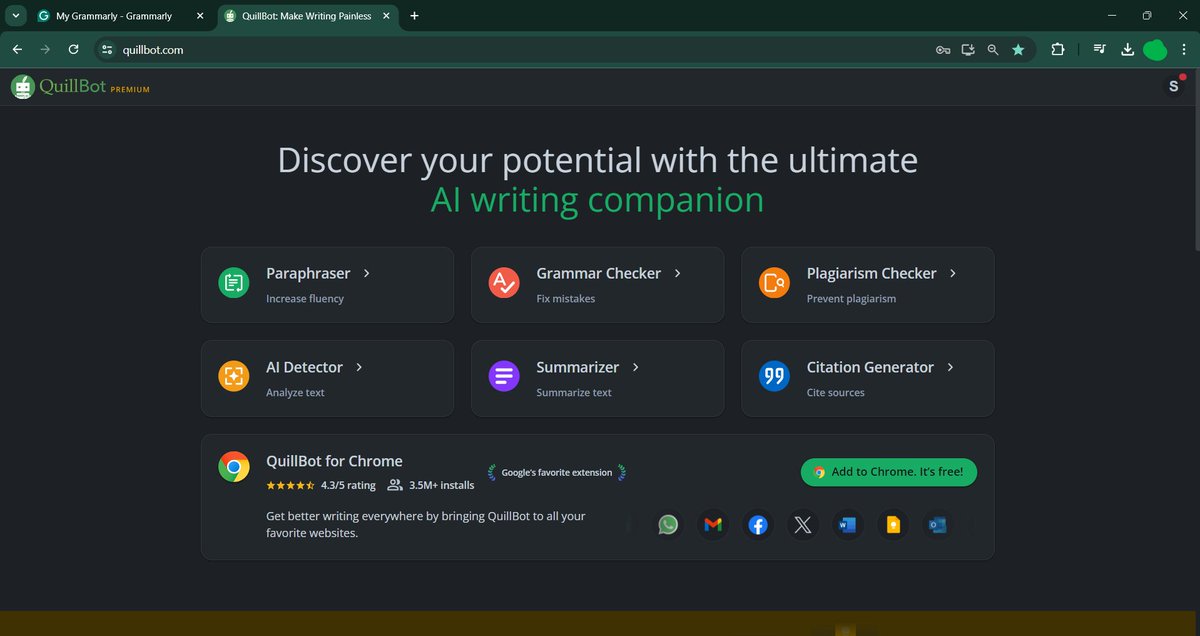This screenshot has width=1200, height=636.
Task: Open the browser Downloads icon
Action: (1128, 49)
